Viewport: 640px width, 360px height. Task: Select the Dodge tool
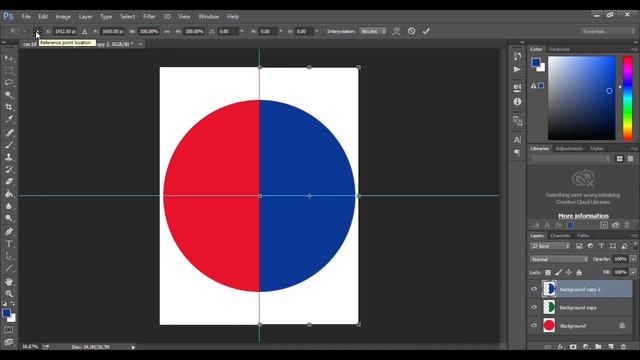pyautogui.click(x=9, y=218)
